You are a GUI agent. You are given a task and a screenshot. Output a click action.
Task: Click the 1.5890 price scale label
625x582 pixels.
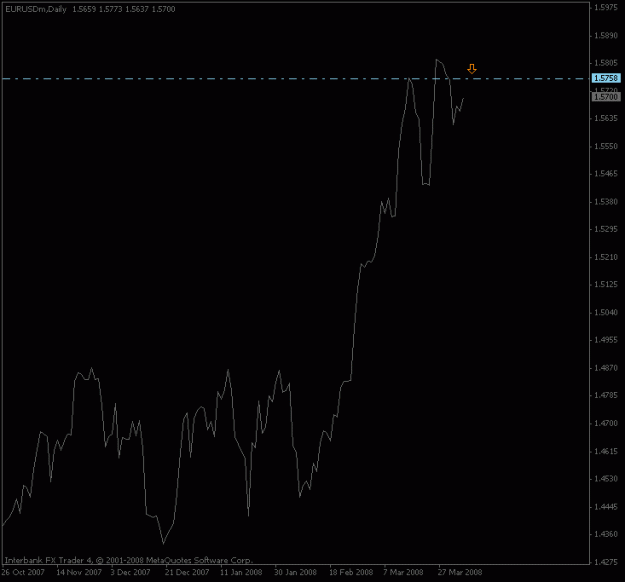606,35
